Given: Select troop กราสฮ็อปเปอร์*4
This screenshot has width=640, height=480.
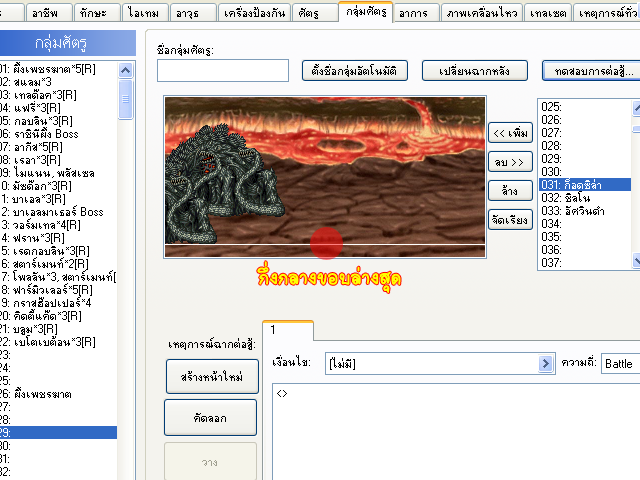Looking at the screenshot, I should click(58, 303).
